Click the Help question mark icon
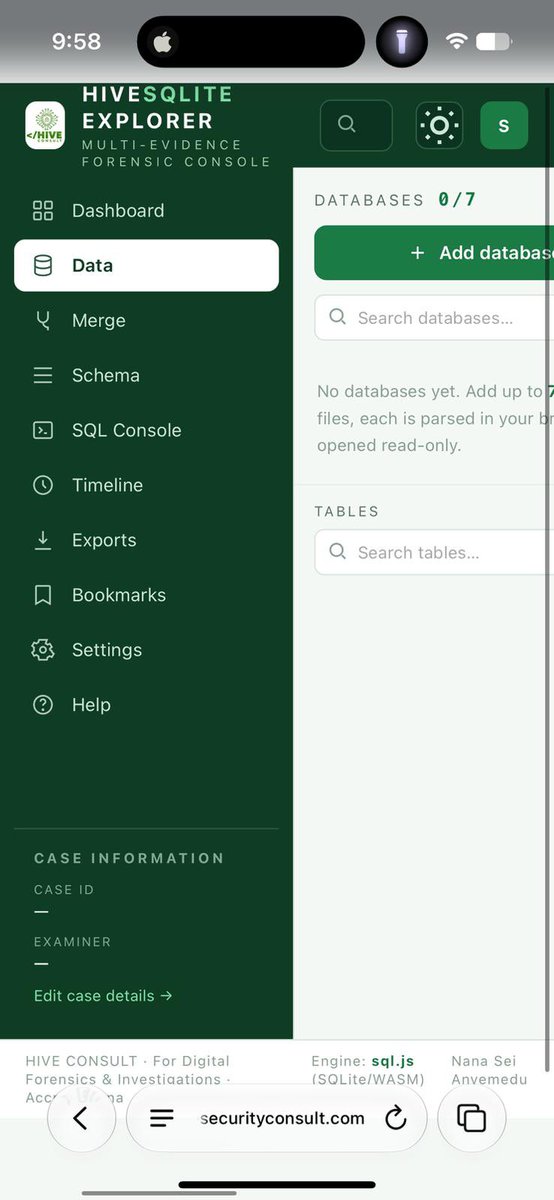This screenshot has height=1200, width=554. pyautogui.click(x=43, y=704)
